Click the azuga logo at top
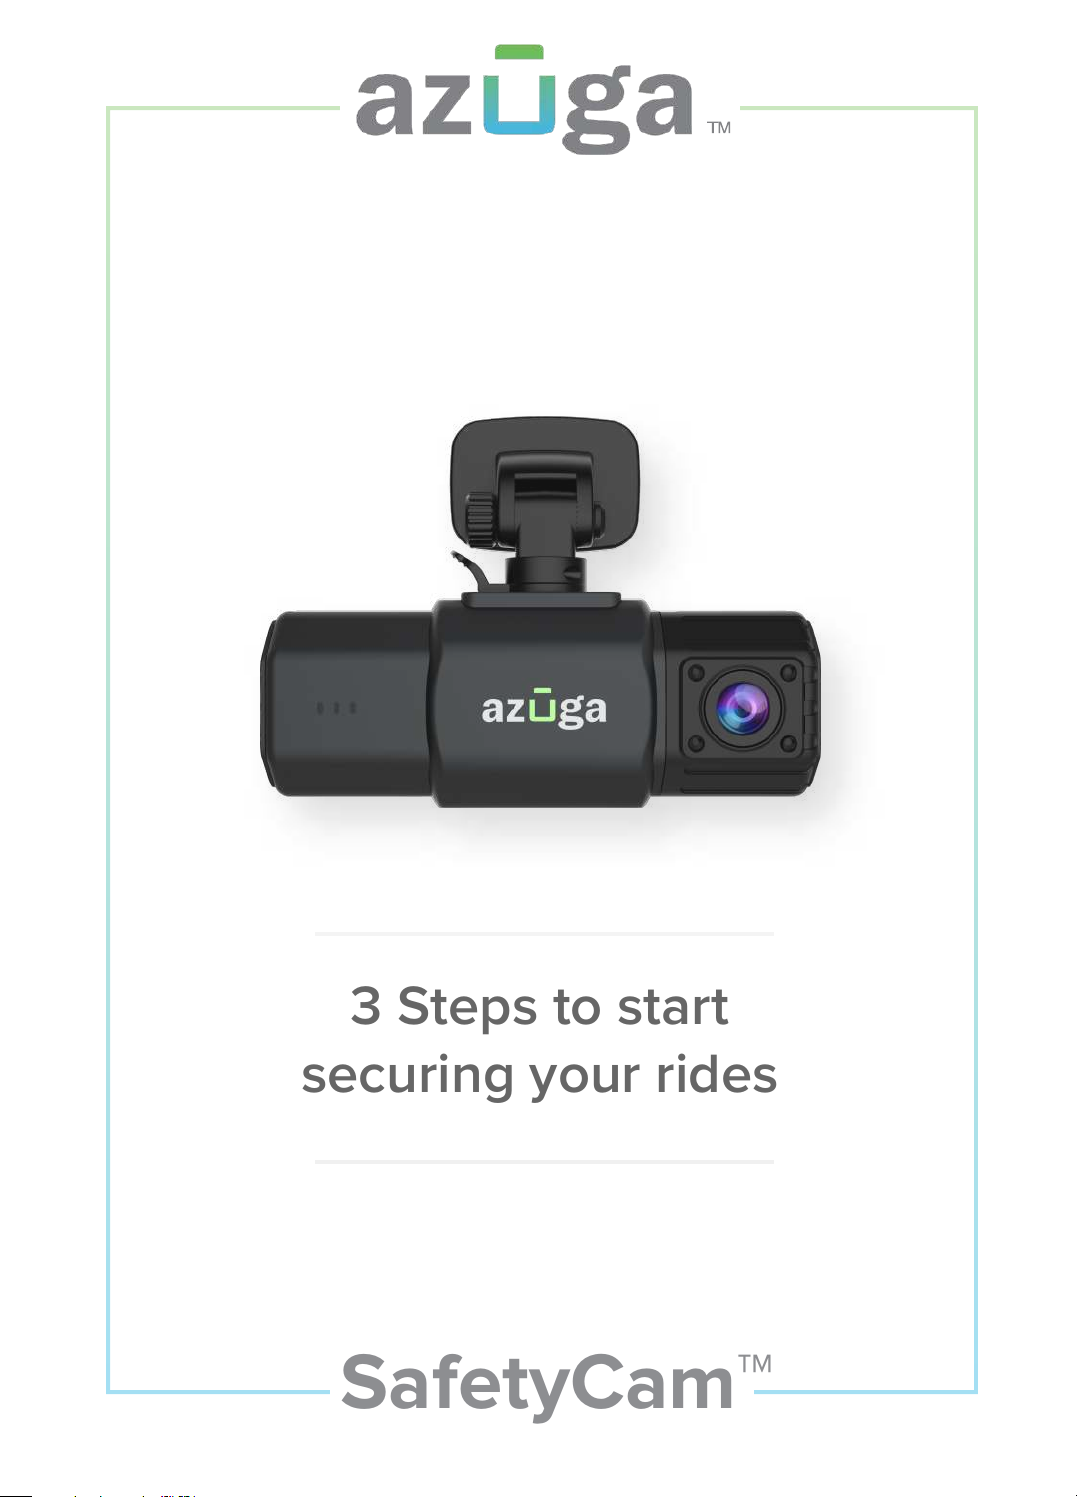 525,100
